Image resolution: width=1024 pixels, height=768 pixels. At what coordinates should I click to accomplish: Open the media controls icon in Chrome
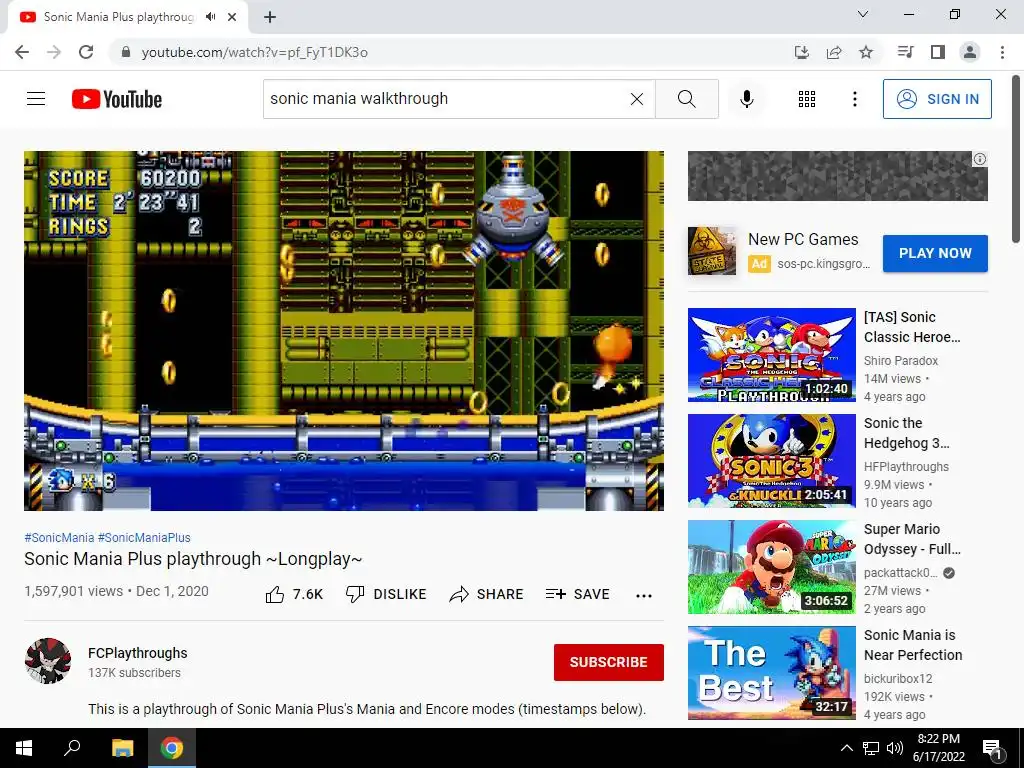pos(905,52)
